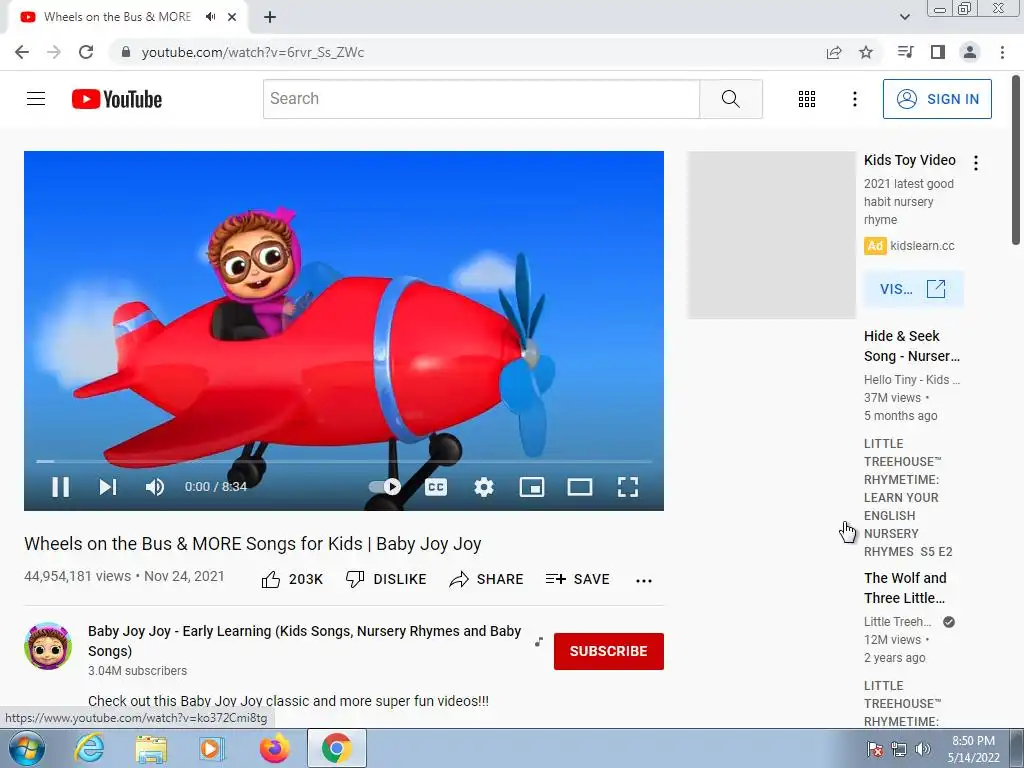Open tab search chevron

[905, 17]
